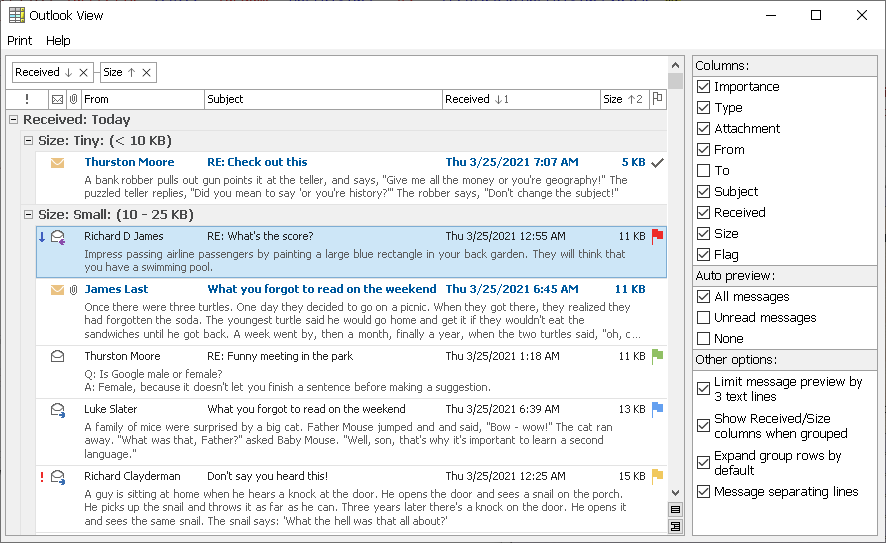Select Unread messages auto preview option

703,318
